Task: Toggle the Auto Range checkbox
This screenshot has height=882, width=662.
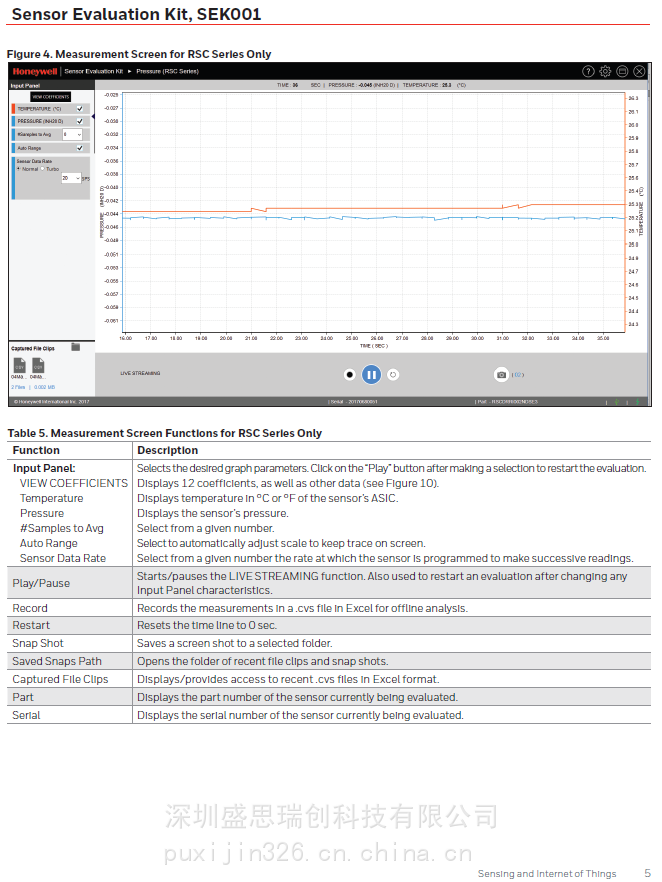Action: pyautogui.click(x=80, y=148)
